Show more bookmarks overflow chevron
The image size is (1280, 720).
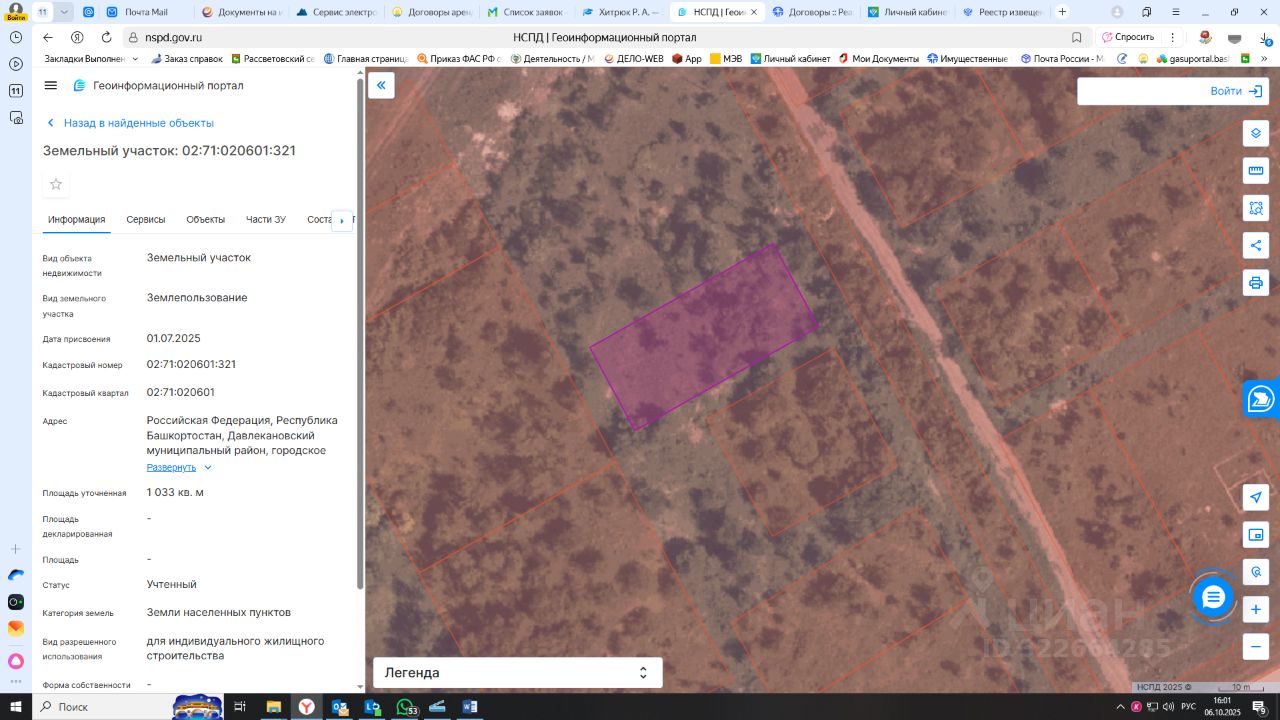pyautogui.click(x=1264, y=59)
